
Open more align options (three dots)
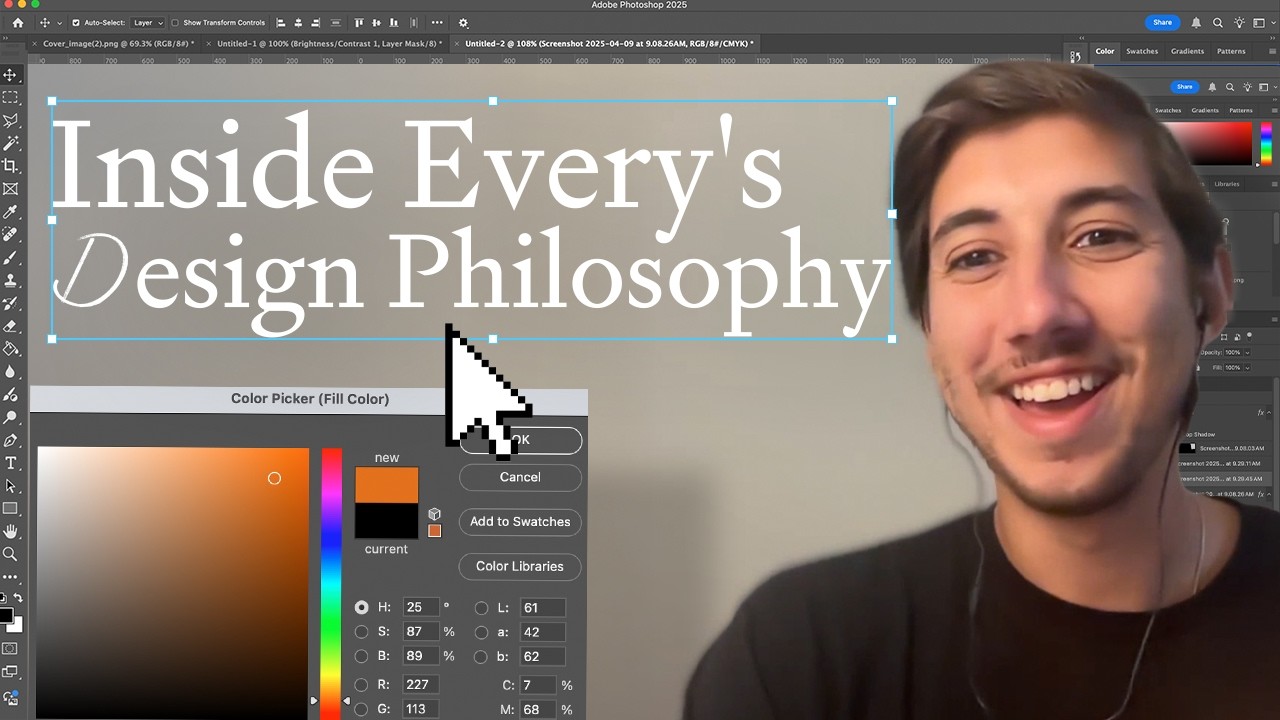pyautogui.click(x=437, y=22)
